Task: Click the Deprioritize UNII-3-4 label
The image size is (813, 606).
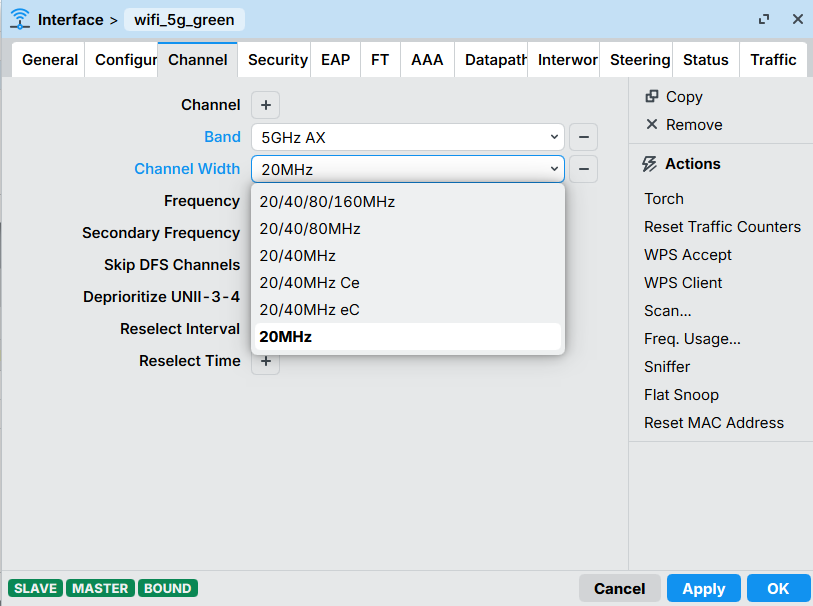Action: [x=161, y=297]
